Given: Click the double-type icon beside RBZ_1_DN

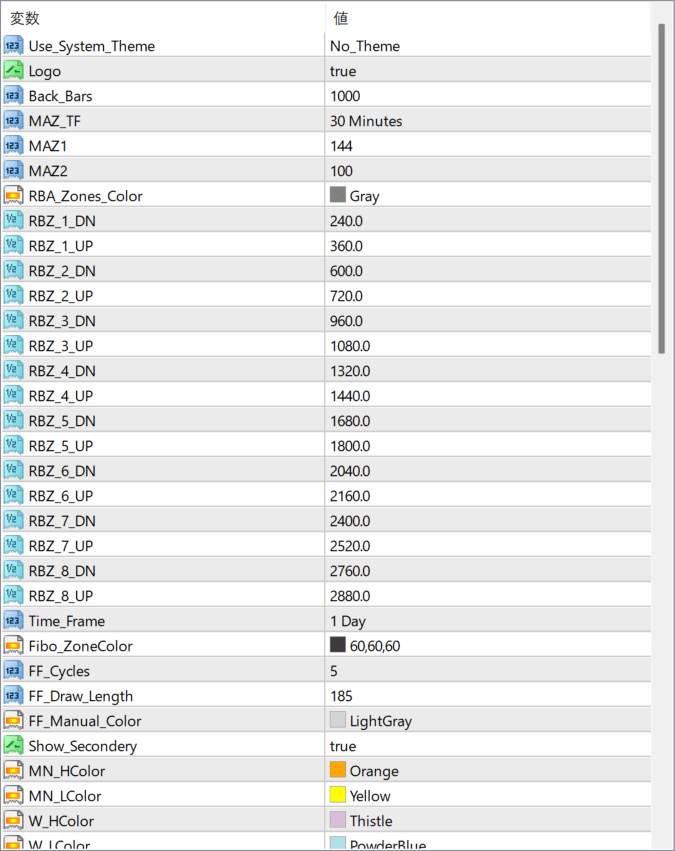Looking at the screenshot, I should pos(13,221).
